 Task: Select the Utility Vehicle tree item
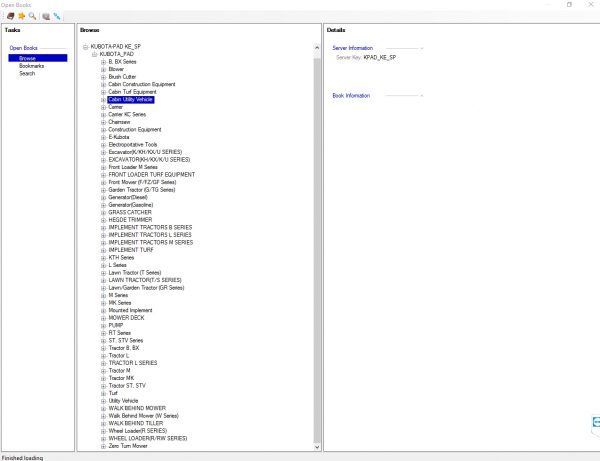[x=123, y=401]
